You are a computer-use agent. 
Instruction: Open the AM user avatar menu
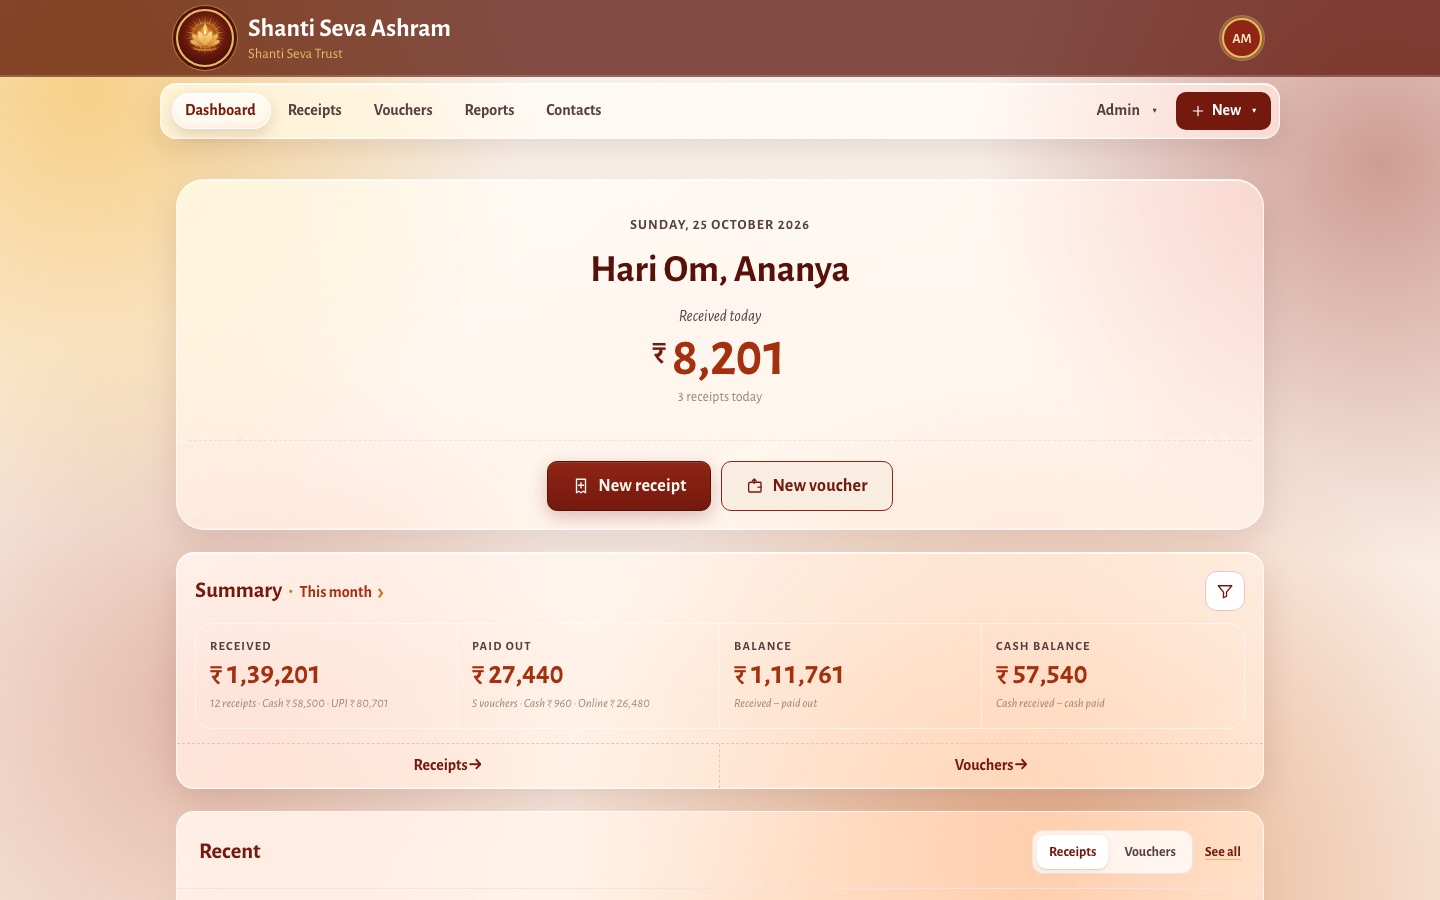(x=1242, y=39)
